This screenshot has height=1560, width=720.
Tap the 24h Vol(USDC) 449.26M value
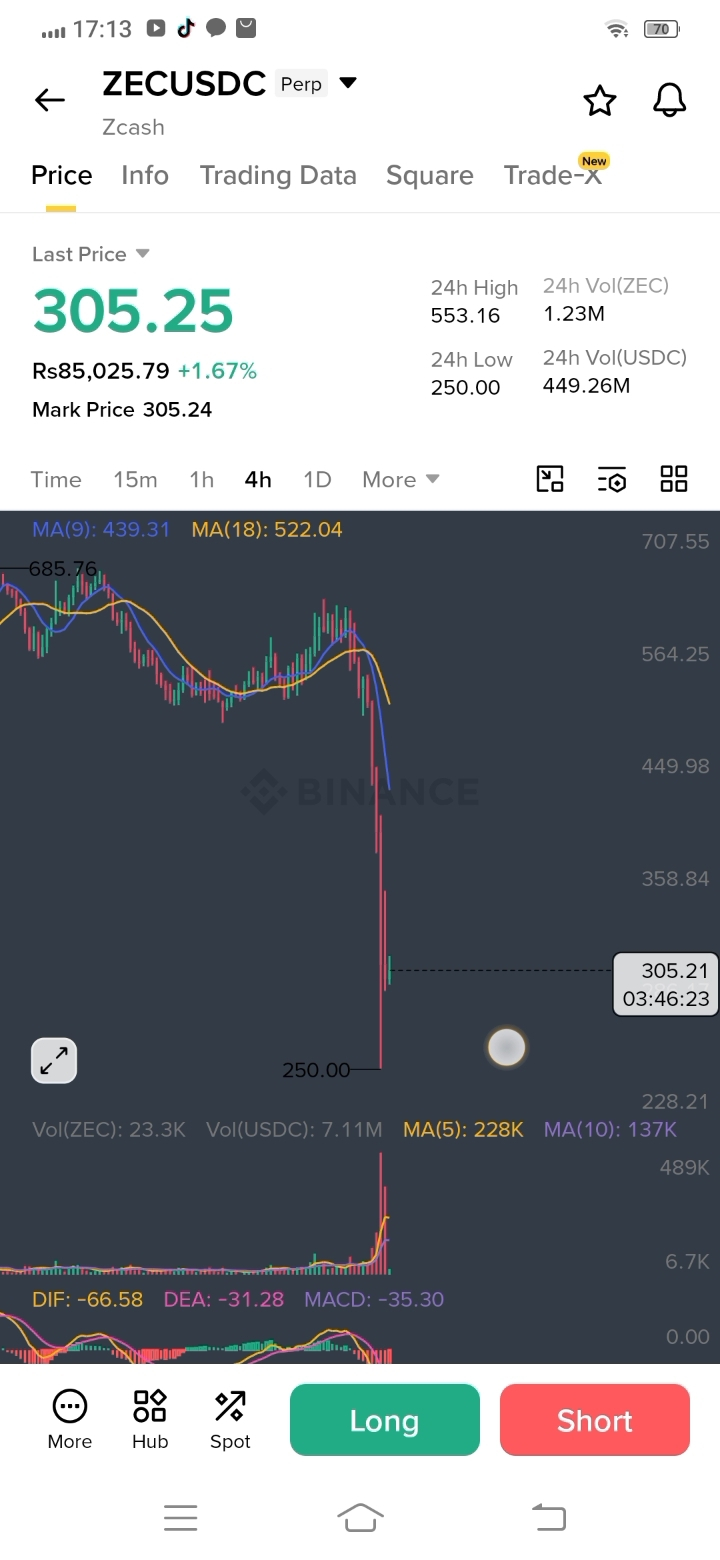pos(586,385)
